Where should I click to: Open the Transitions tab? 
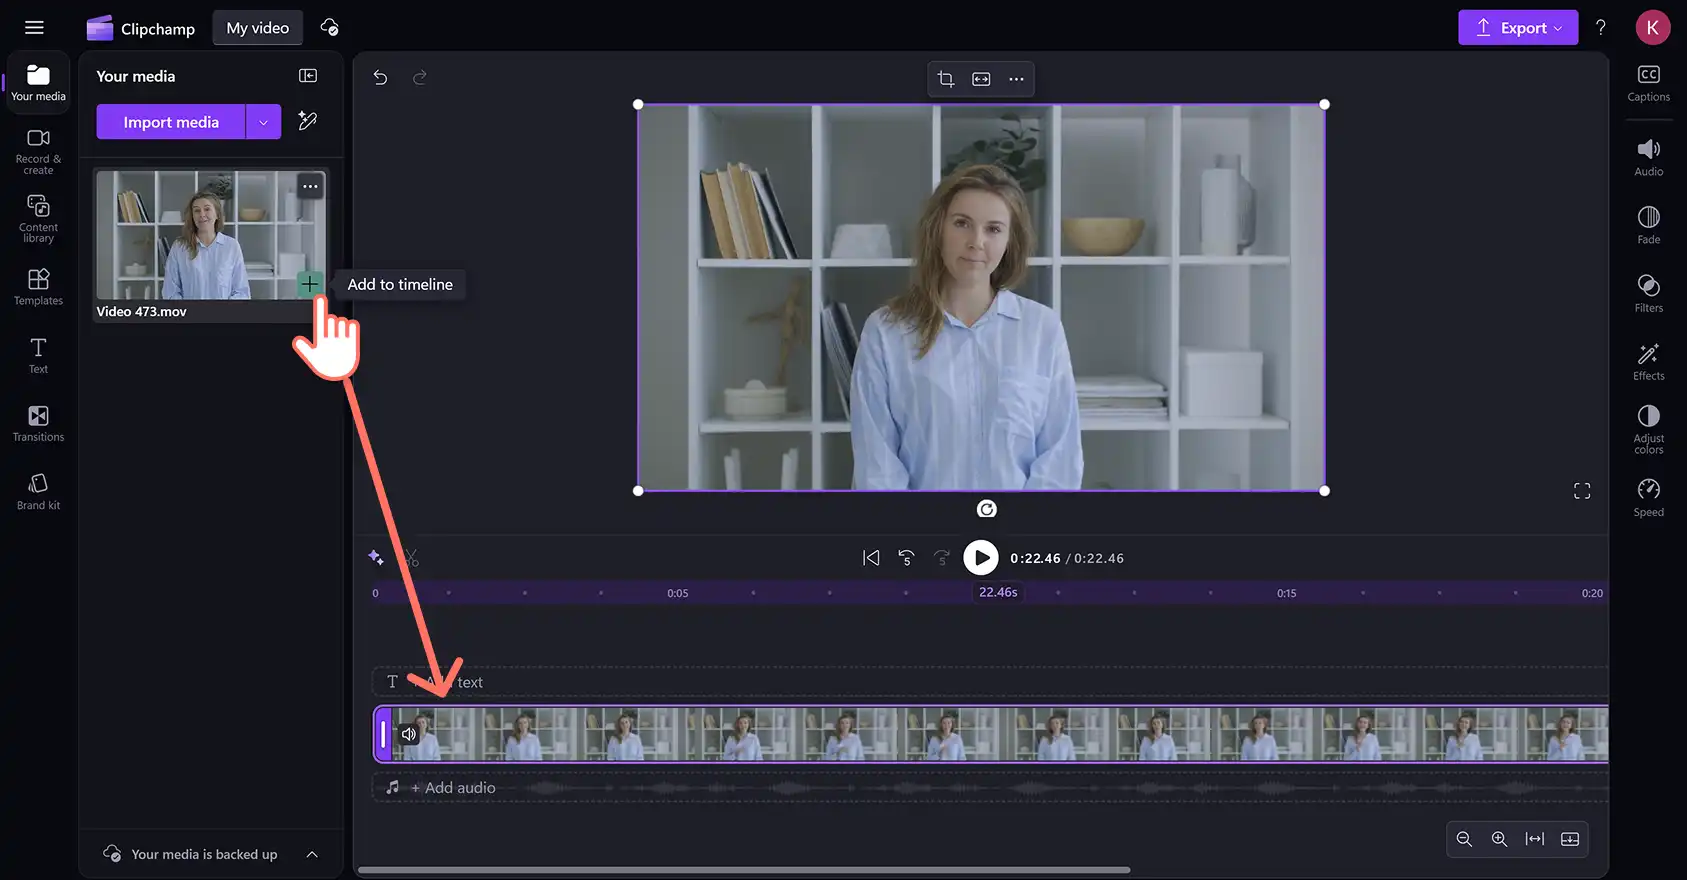click(38, 423)
